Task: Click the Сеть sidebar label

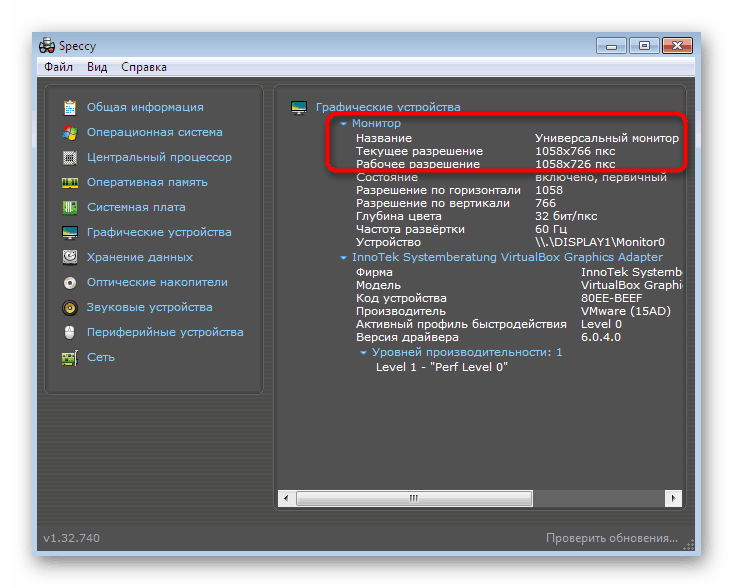Action: 101,357
